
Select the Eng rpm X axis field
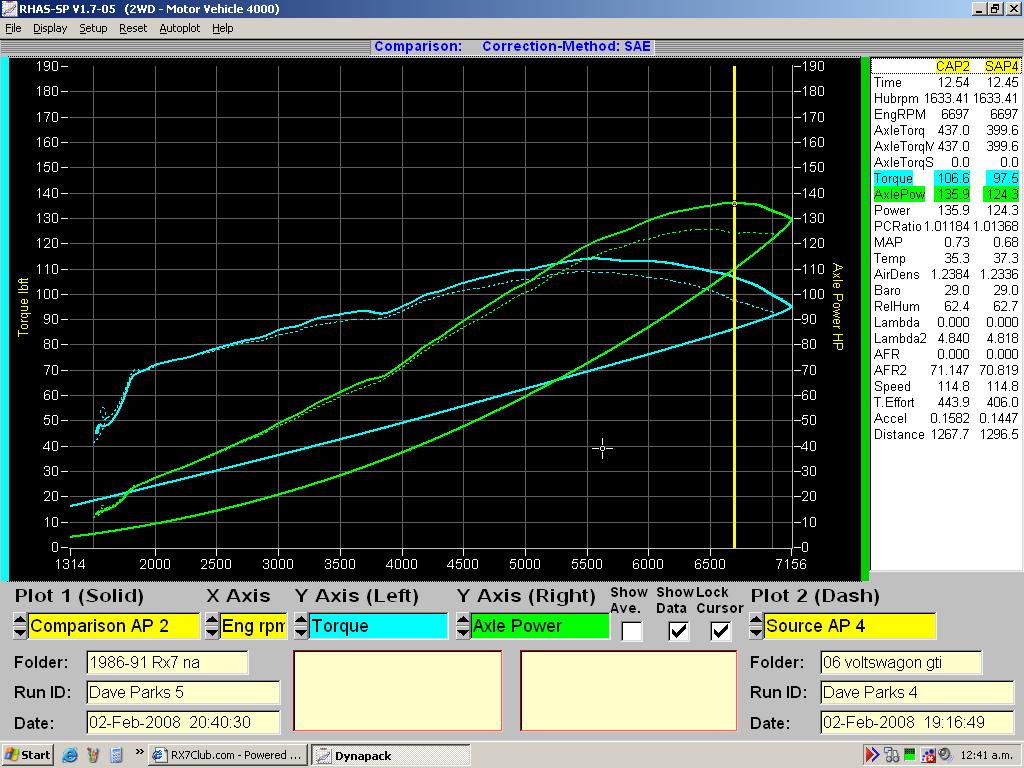pos(253,626)
